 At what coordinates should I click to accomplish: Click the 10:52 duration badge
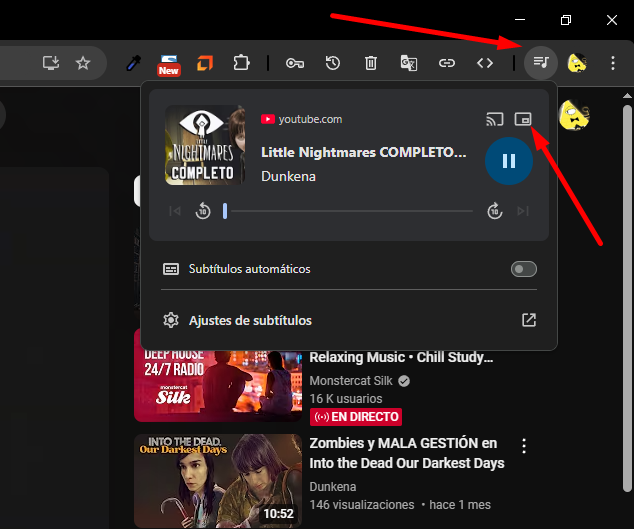click(x=278, y=514)
